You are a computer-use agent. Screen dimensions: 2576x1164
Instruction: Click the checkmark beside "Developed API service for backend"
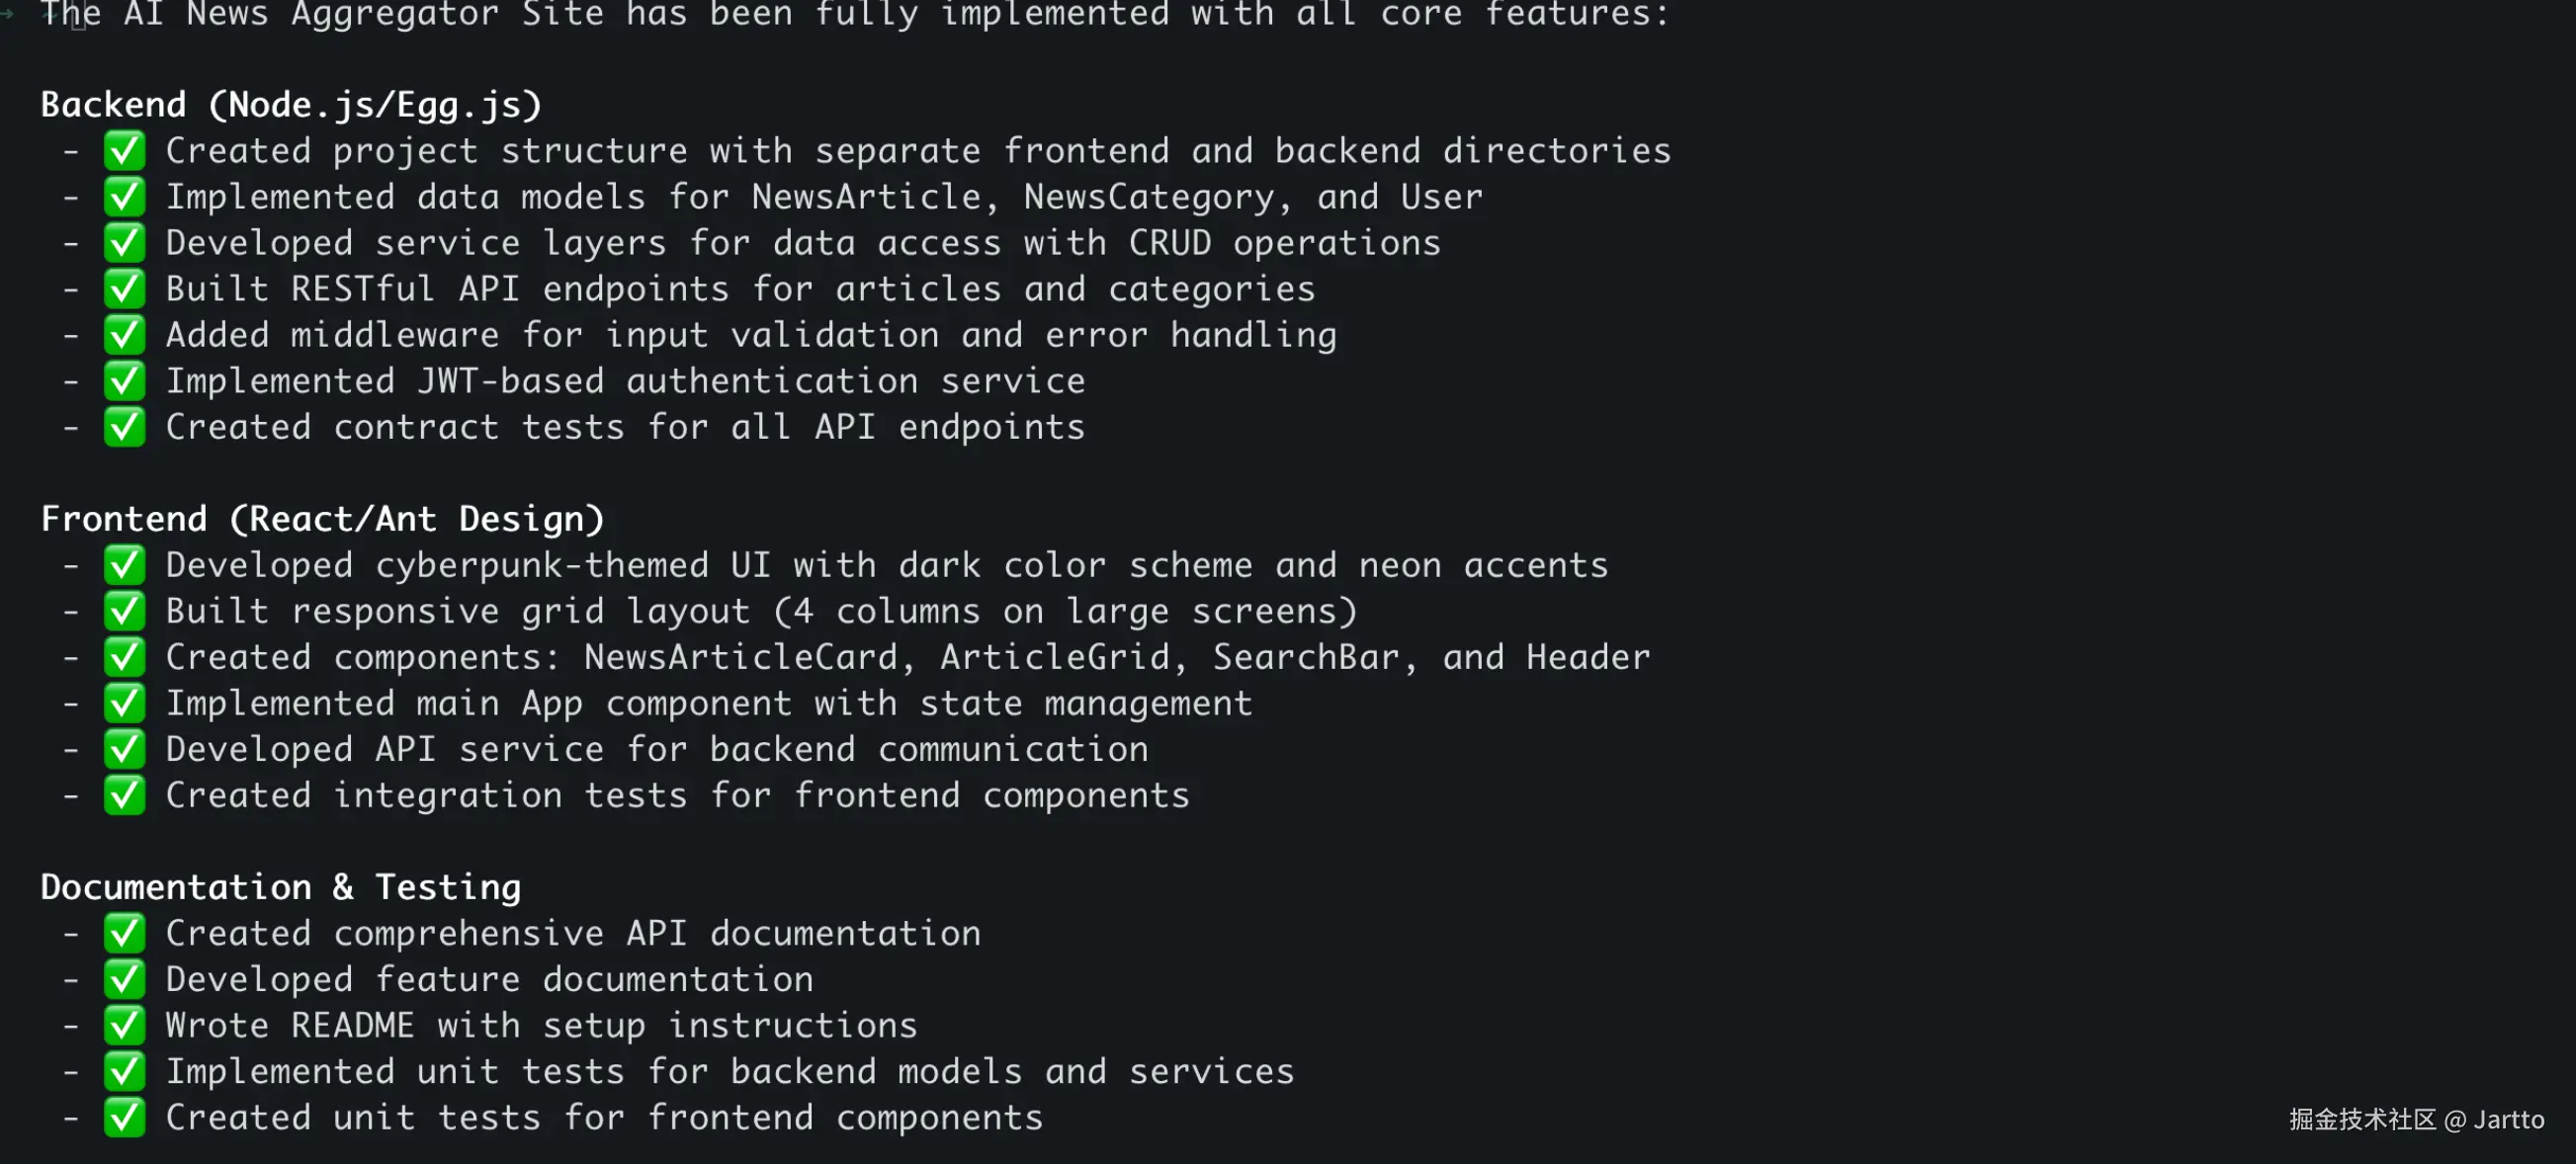tap(124, 749)
